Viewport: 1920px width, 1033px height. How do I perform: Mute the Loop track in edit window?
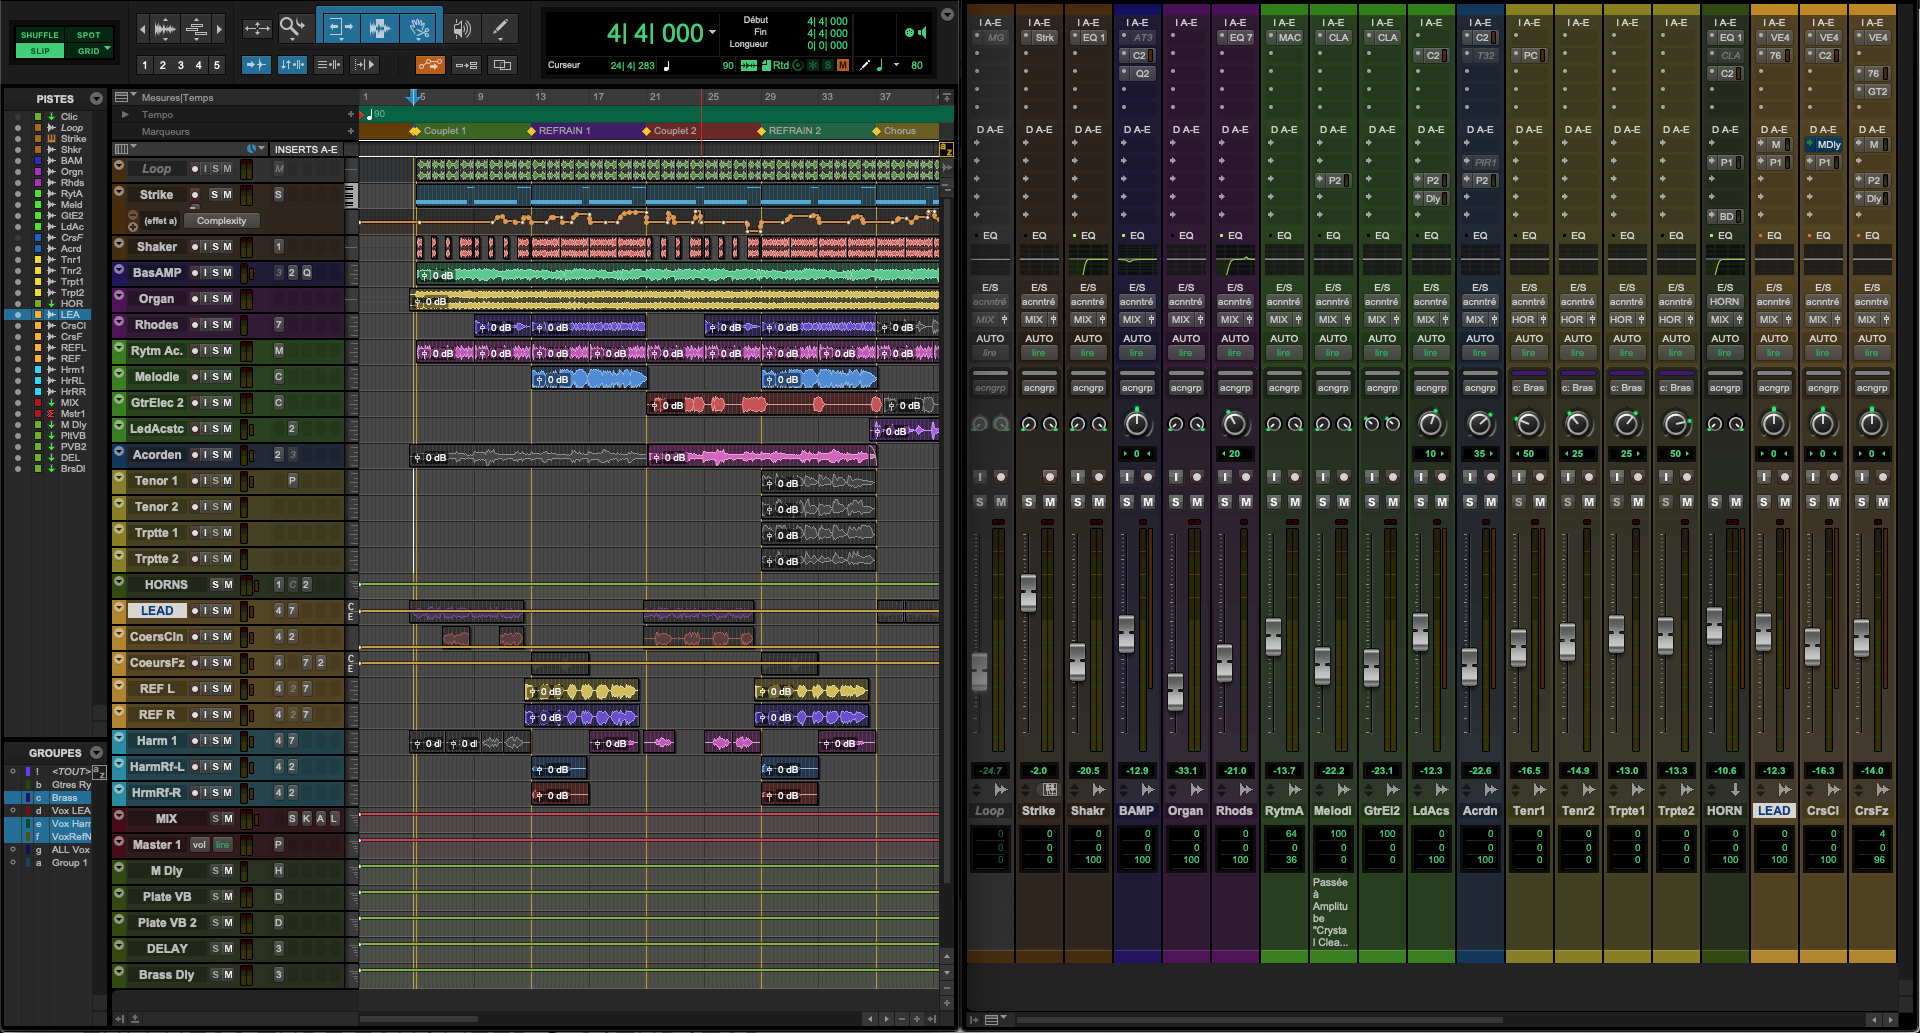pos(227,169)
